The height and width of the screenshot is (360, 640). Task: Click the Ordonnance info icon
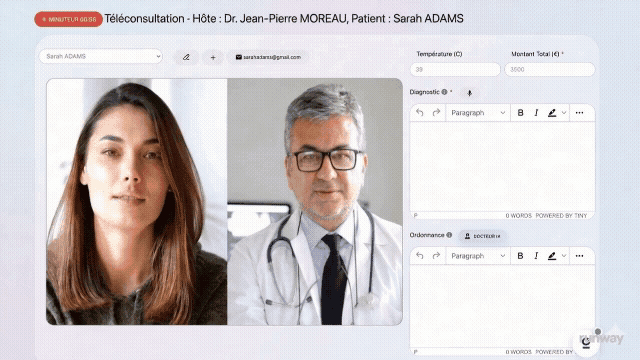click(x=449, y=235)
